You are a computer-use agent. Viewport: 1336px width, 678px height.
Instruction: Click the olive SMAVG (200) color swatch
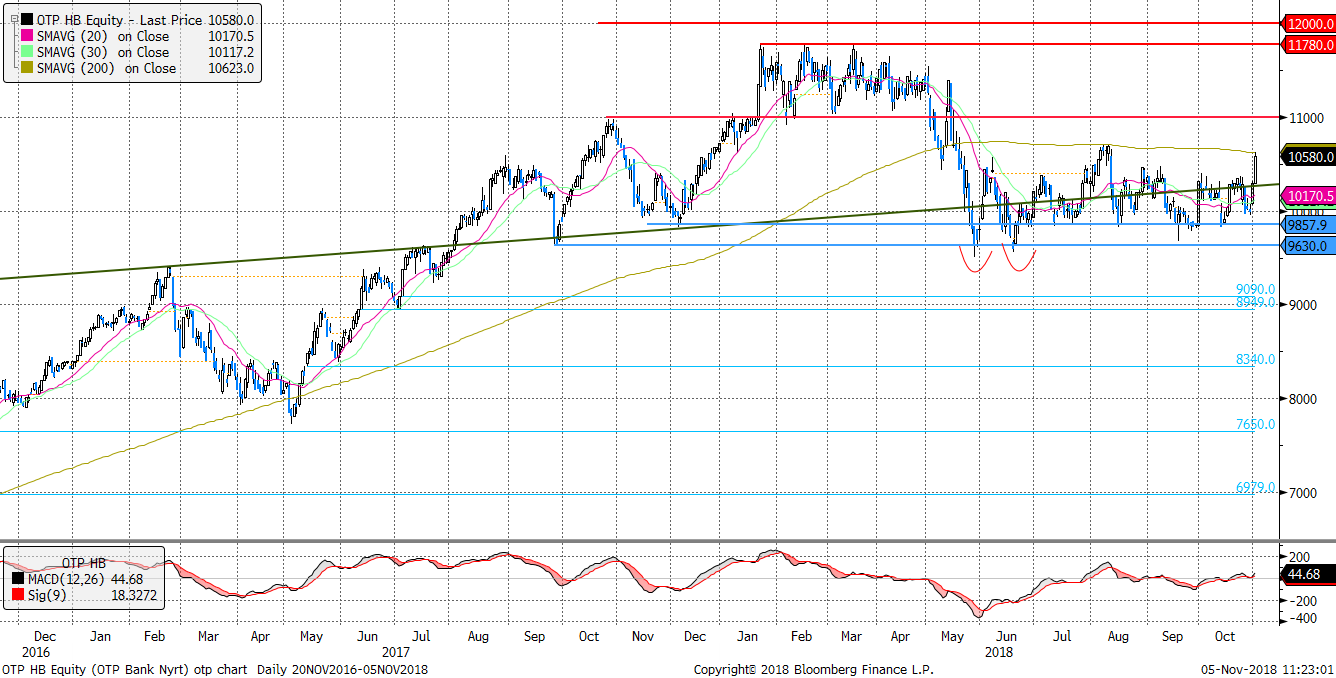pyautogui.click(x=27, y=68)
